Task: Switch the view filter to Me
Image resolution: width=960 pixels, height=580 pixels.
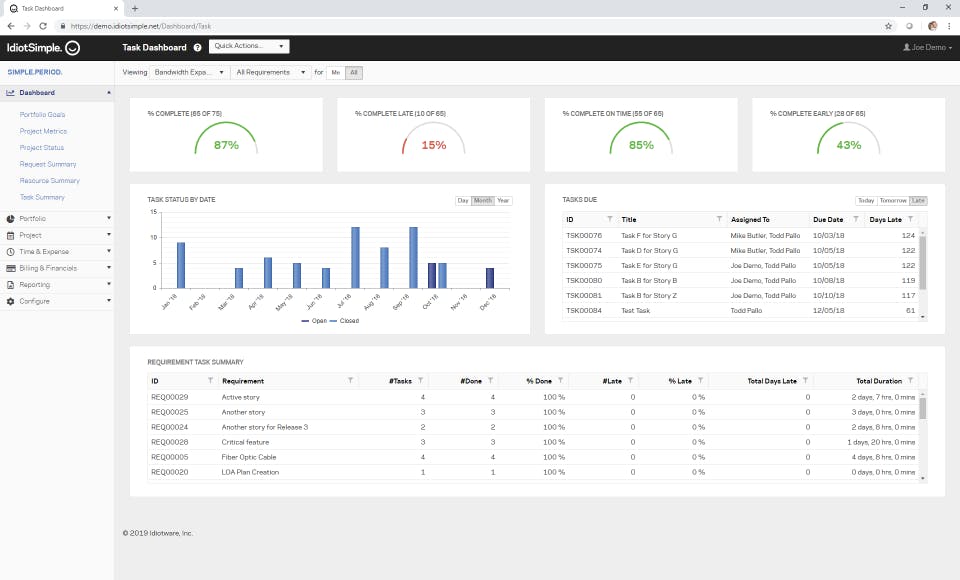Action: point(335,72)
